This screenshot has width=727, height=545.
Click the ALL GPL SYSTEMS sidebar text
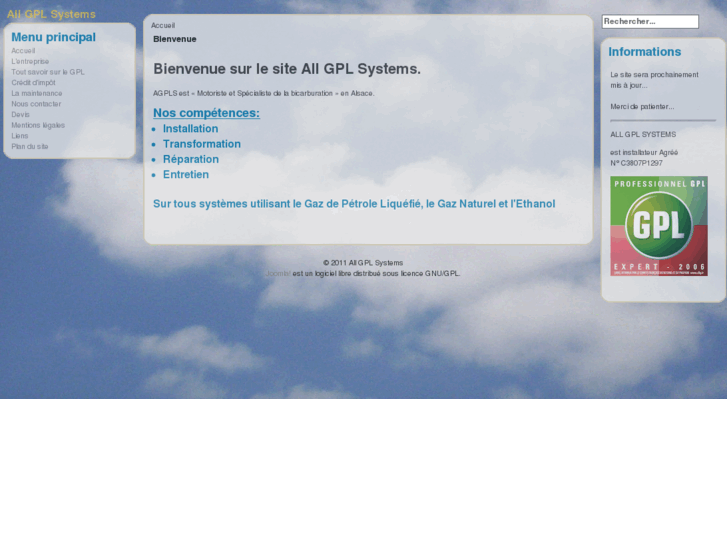pyautogui.click(x=643, y=135)
